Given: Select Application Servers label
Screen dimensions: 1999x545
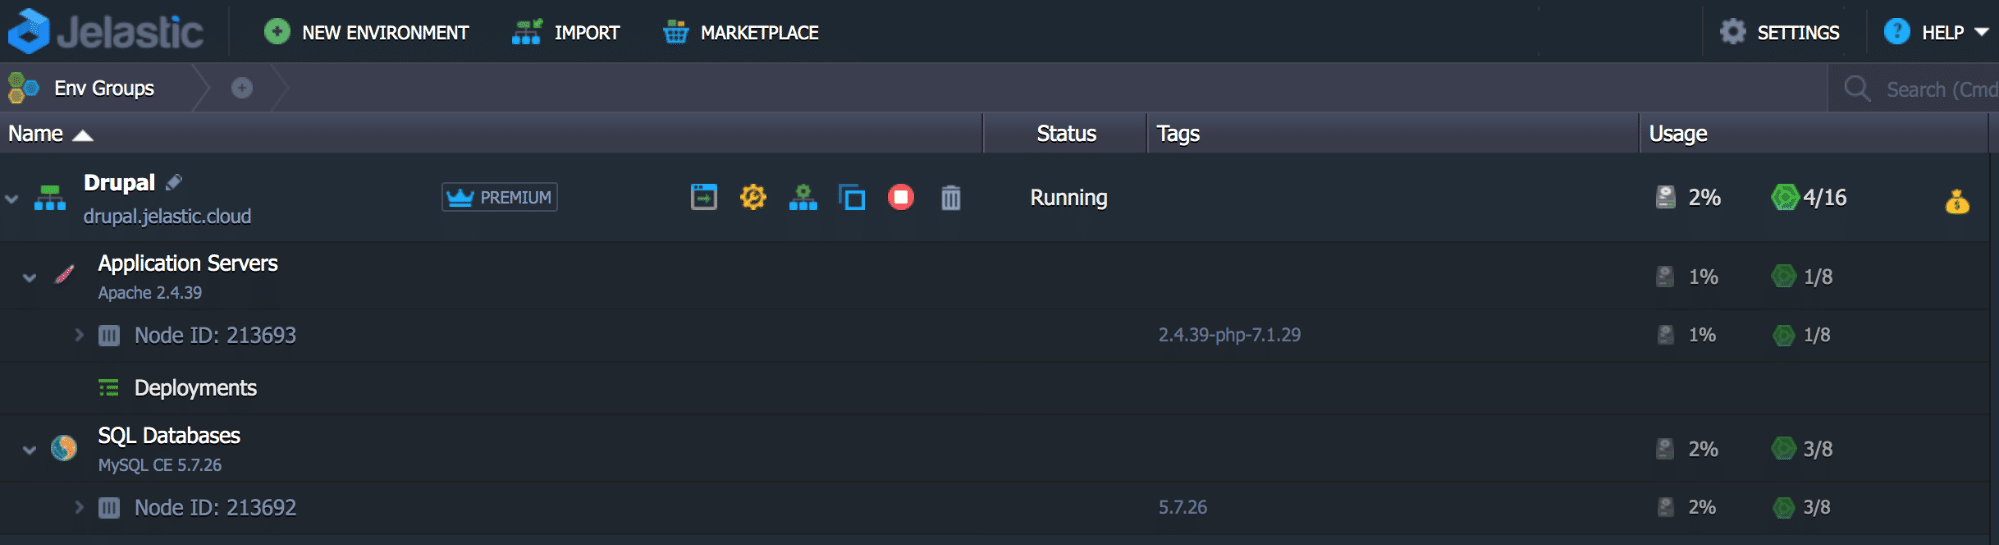Looking at the screenshot, I should click(188, 263).
